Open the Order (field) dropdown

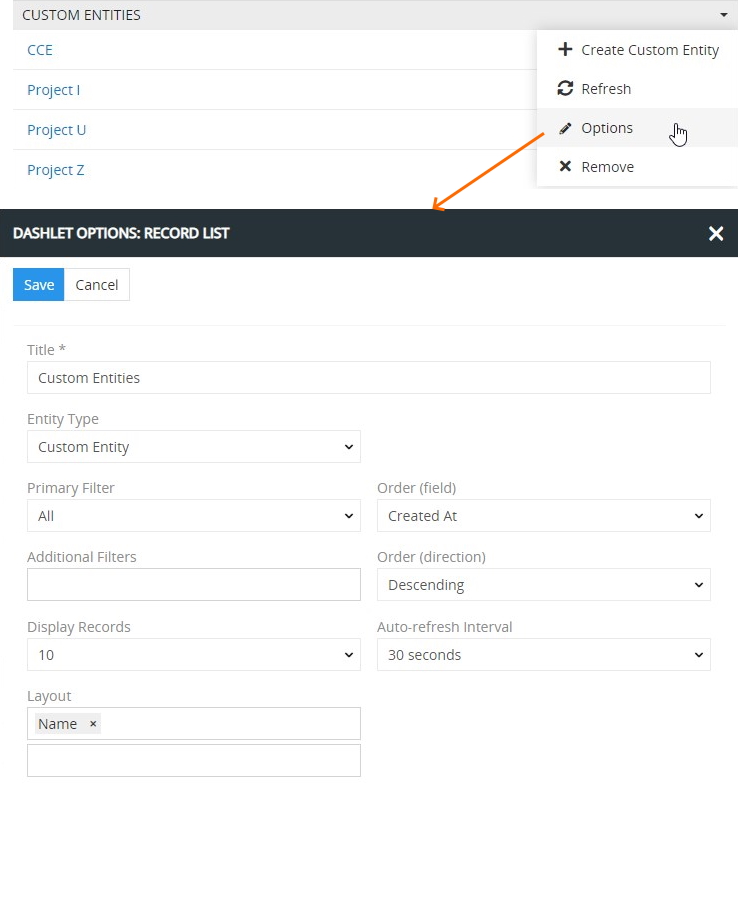coord(543,515)
